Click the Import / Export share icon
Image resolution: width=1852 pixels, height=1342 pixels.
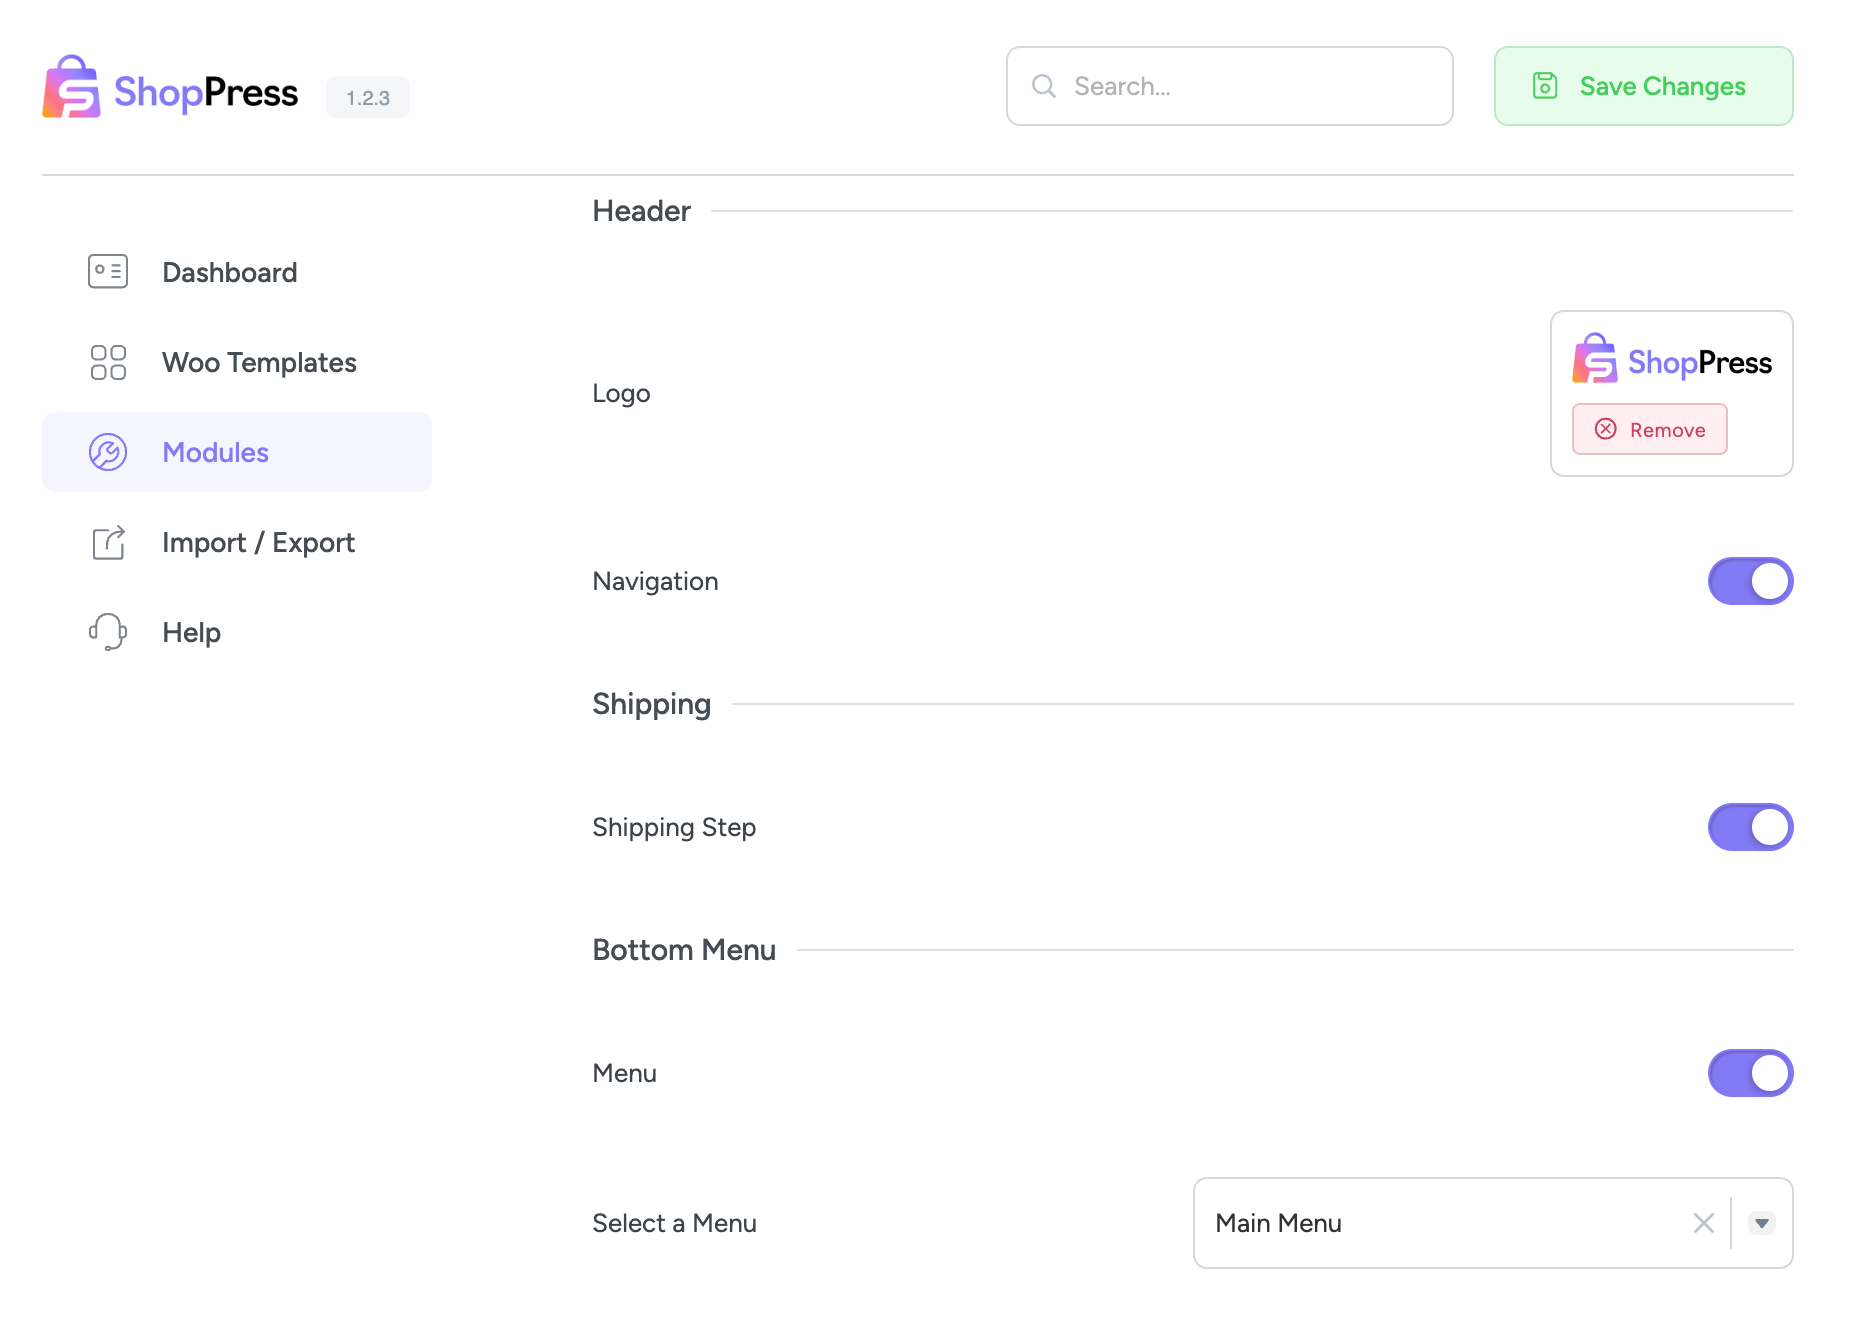108,542
